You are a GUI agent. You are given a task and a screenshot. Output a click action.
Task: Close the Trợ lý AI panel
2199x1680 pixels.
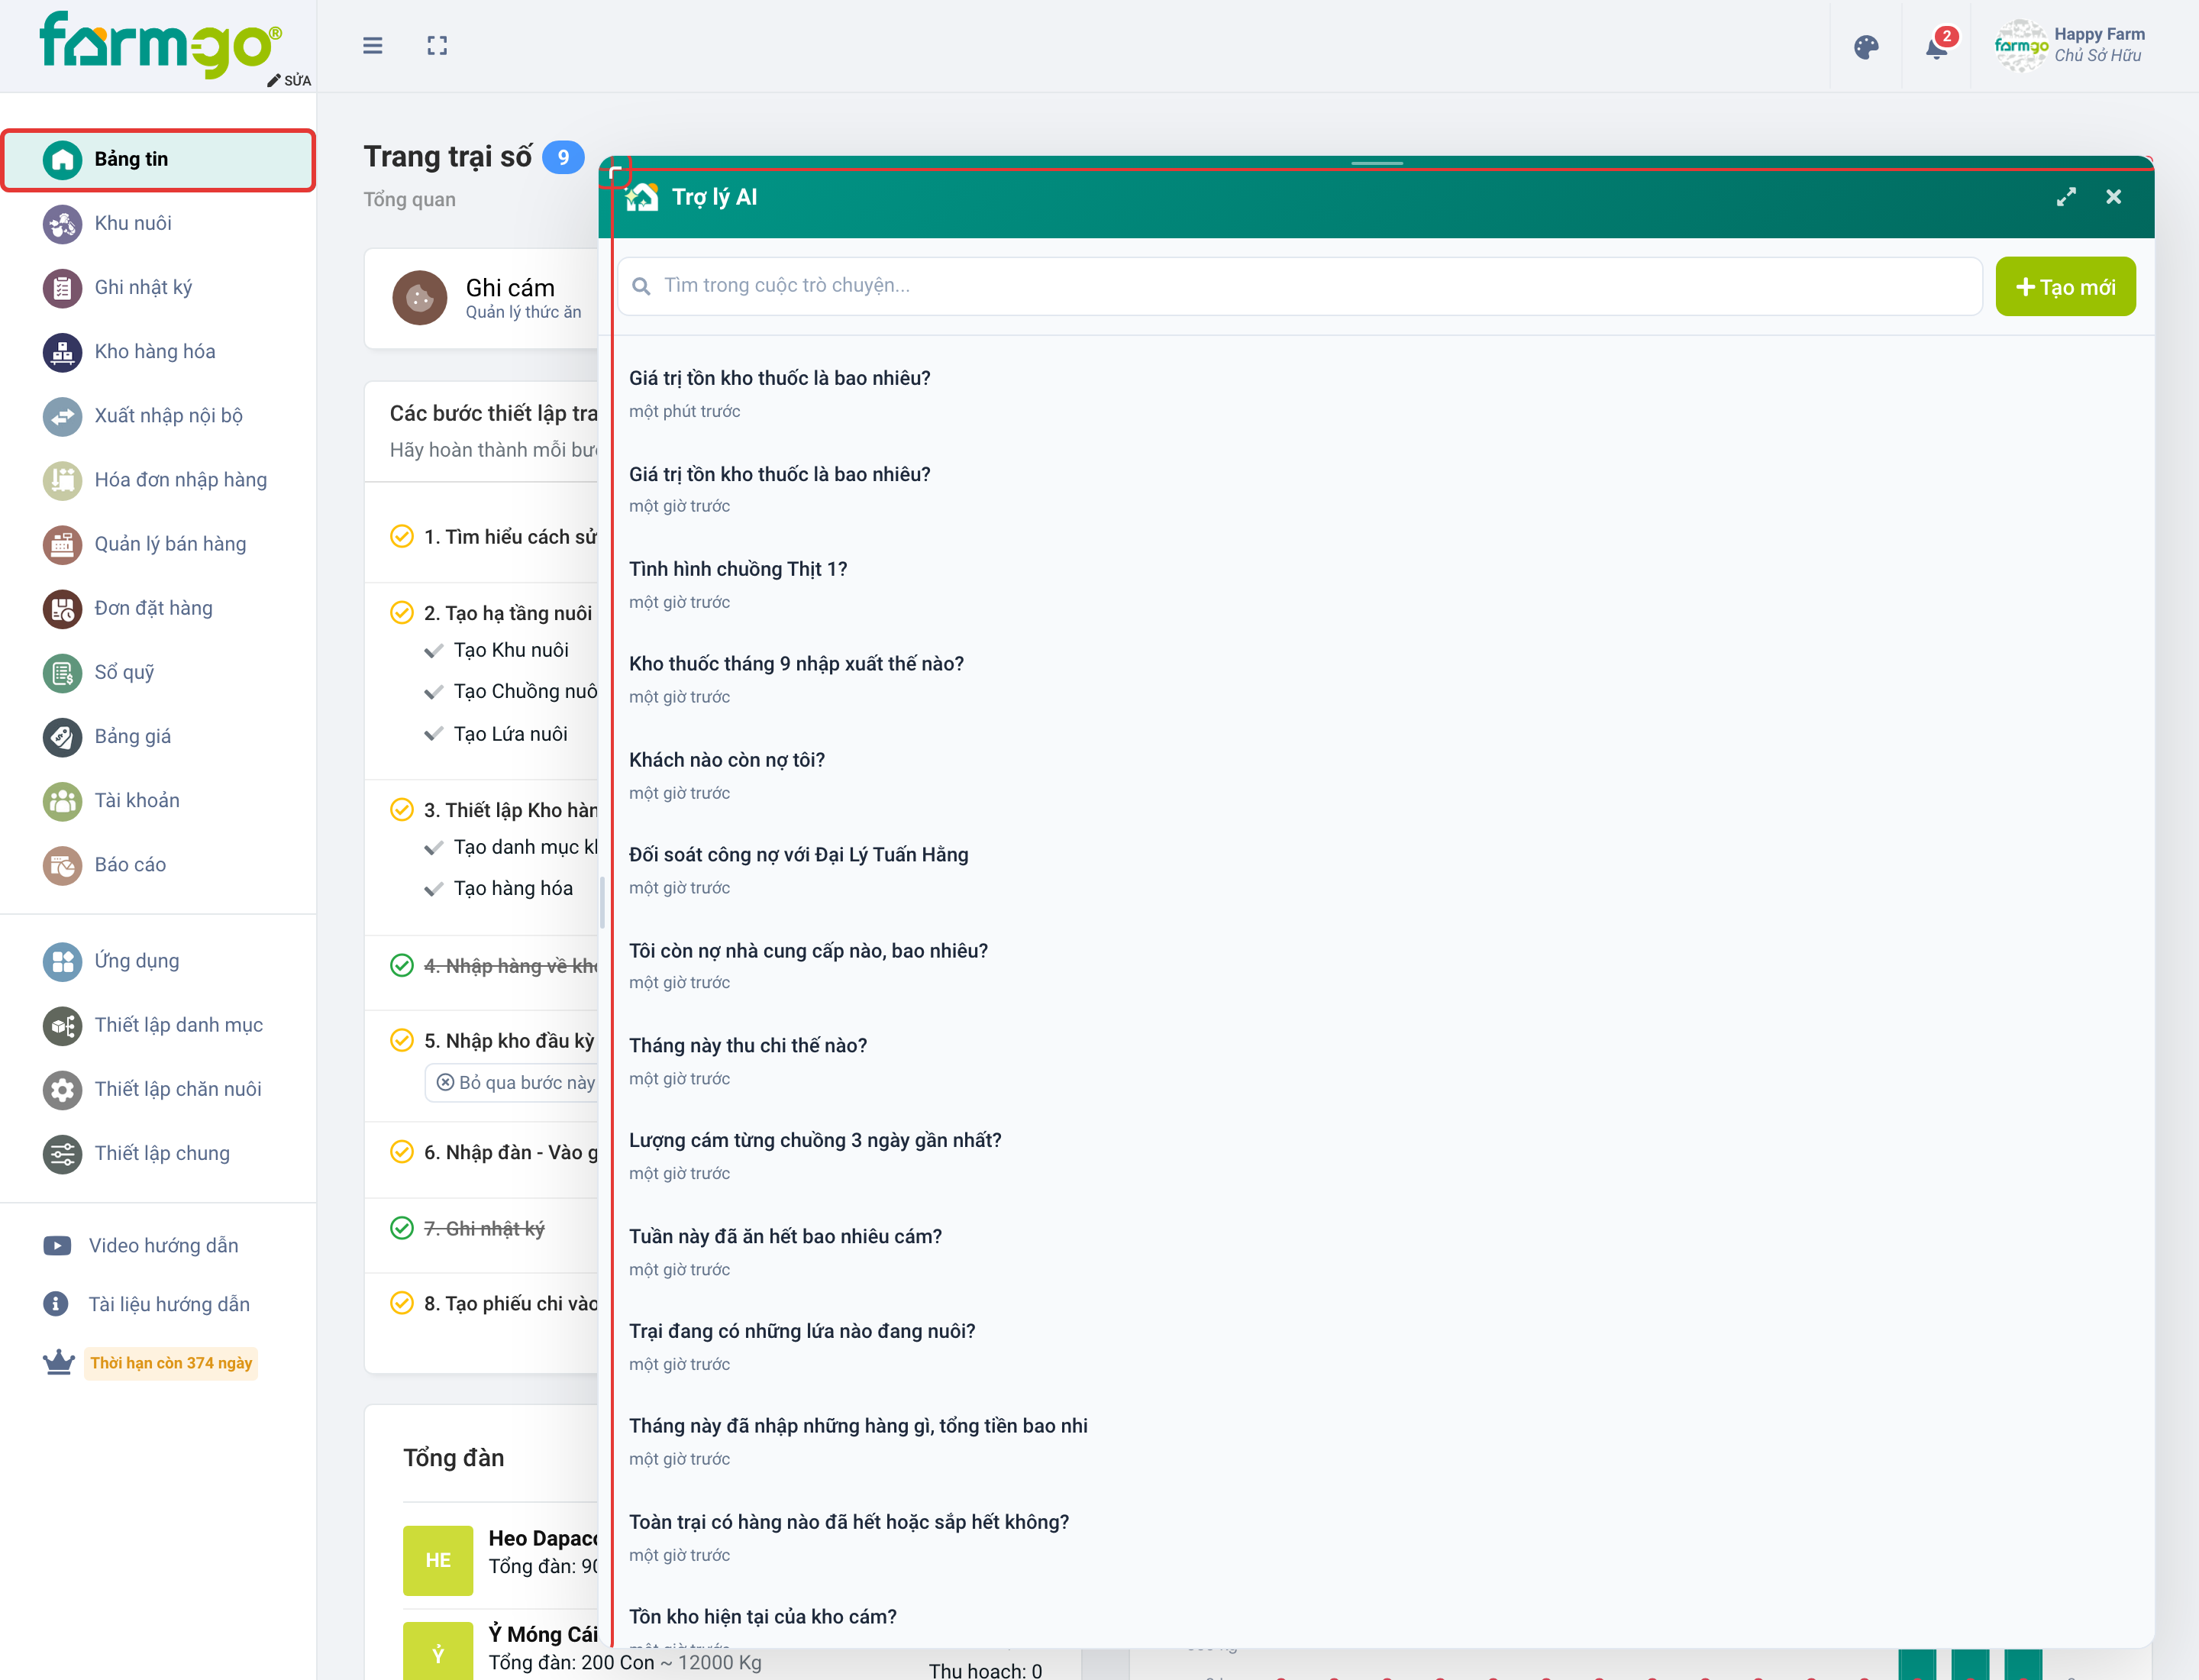point(2113,197)
